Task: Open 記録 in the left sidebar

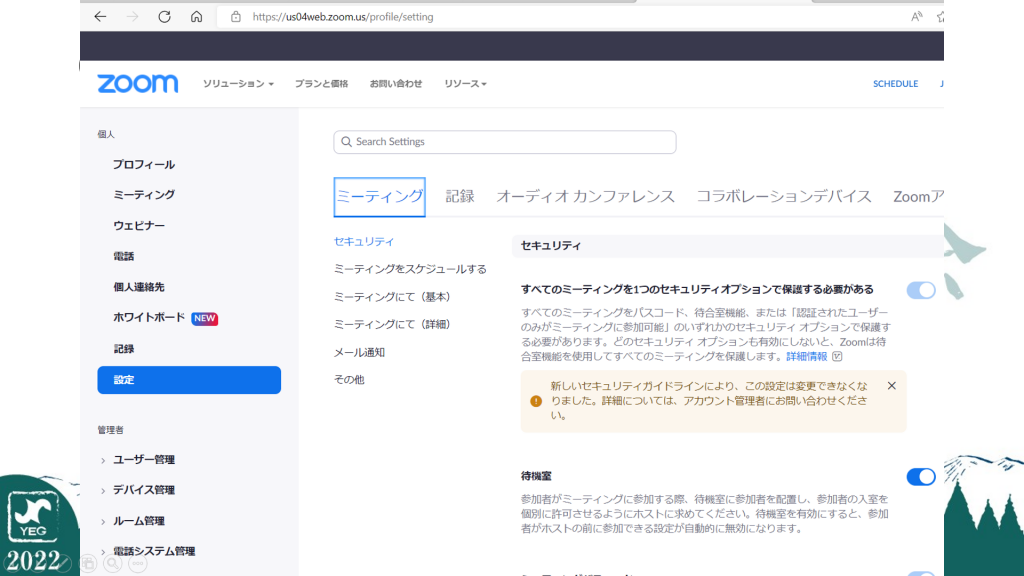Action: (123, 349)
